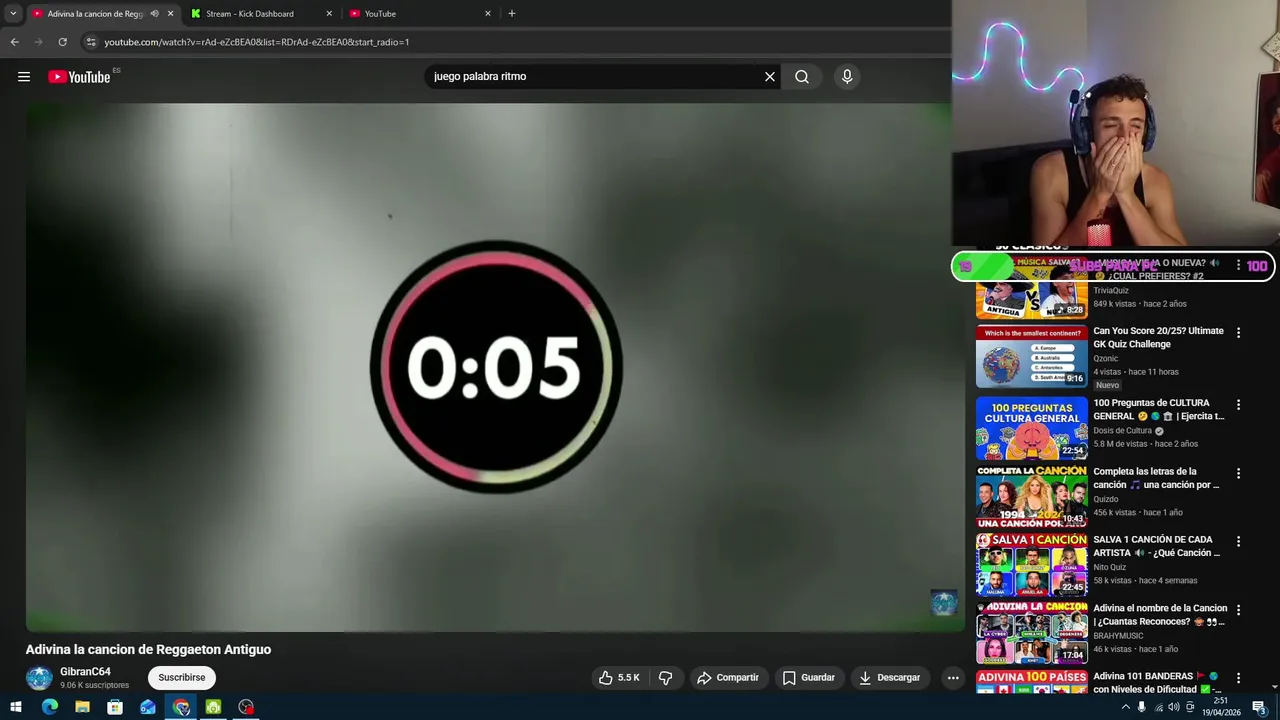Close the second YouTube tab
The image size is (1280, 720).
tap(488, 14)
